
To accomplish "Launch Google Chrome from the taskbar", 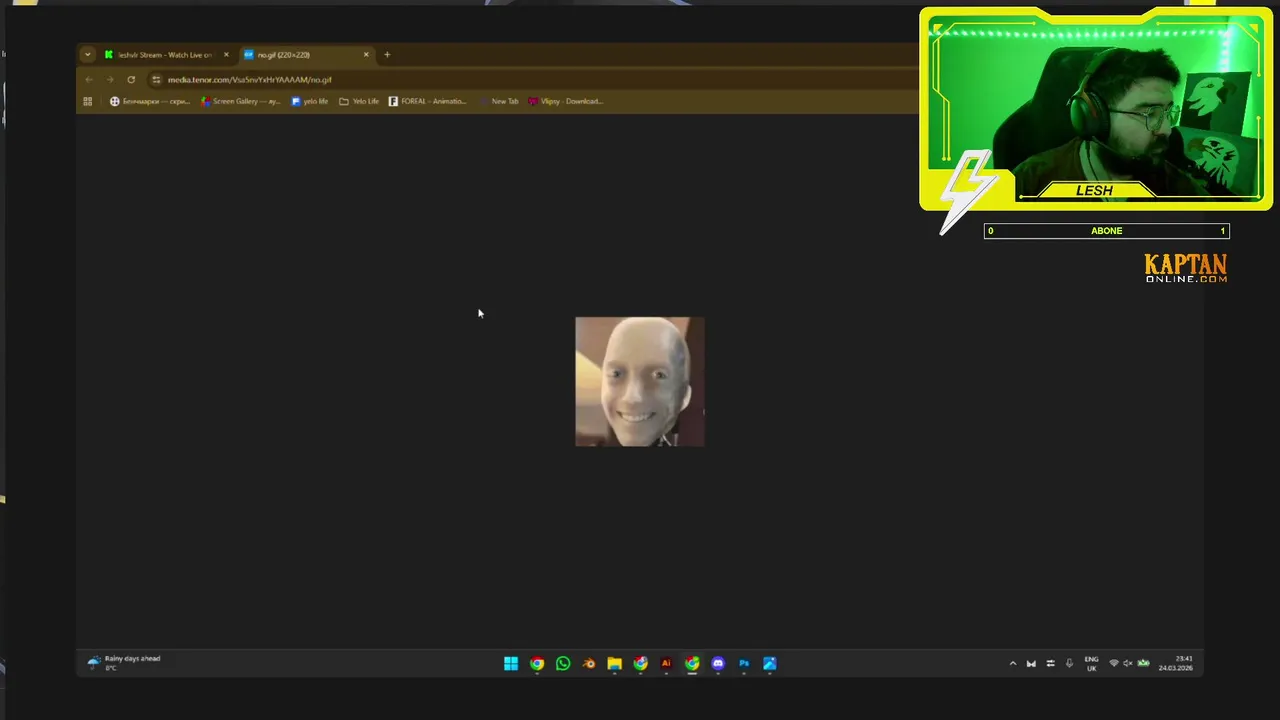I will tap(537, 663).
